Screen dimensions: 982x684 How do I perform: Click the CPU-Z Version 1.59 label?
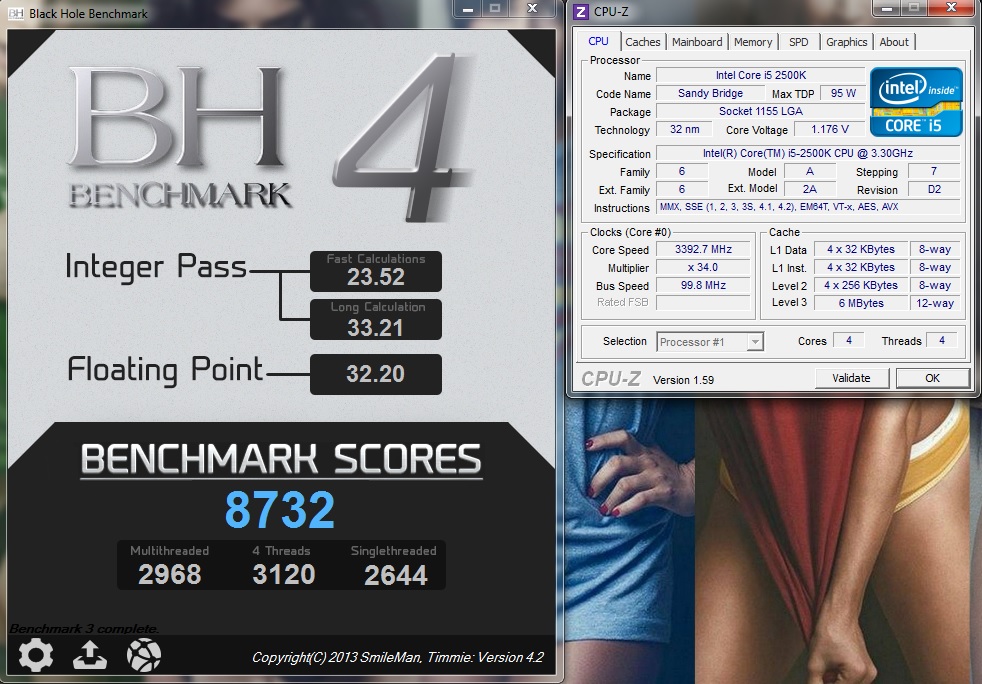[683, 380]
